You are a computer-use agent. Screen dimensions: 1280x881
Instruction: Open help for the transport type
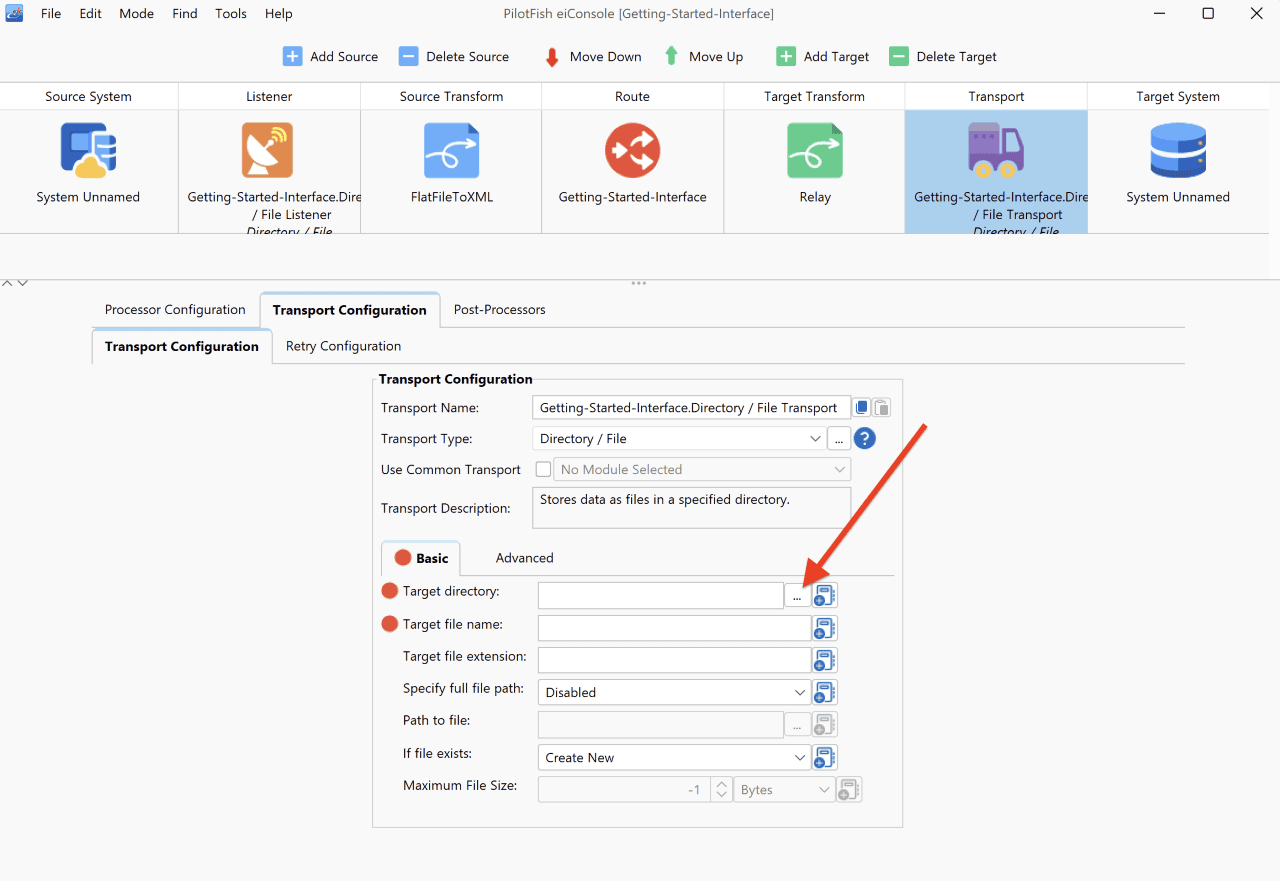coord(864,438)
